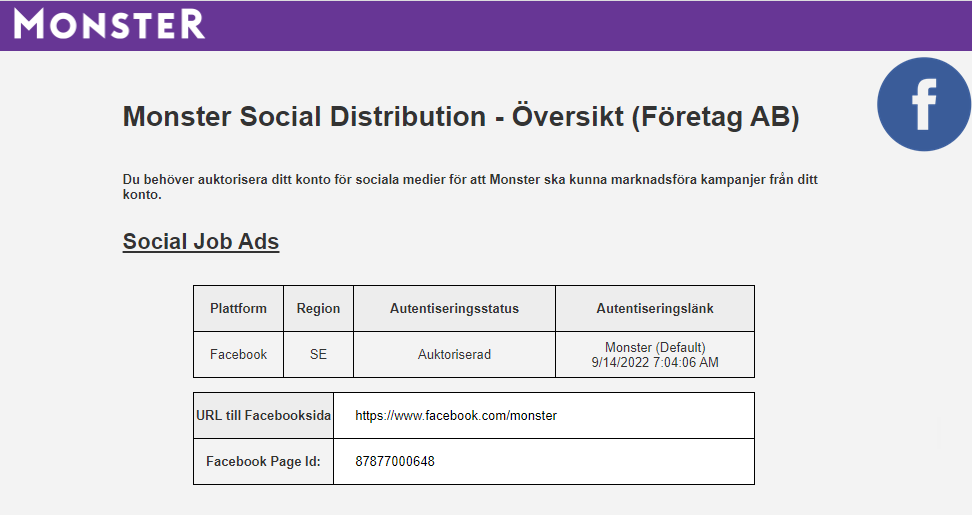Select the Facebook page URL field

coord(544,415)
